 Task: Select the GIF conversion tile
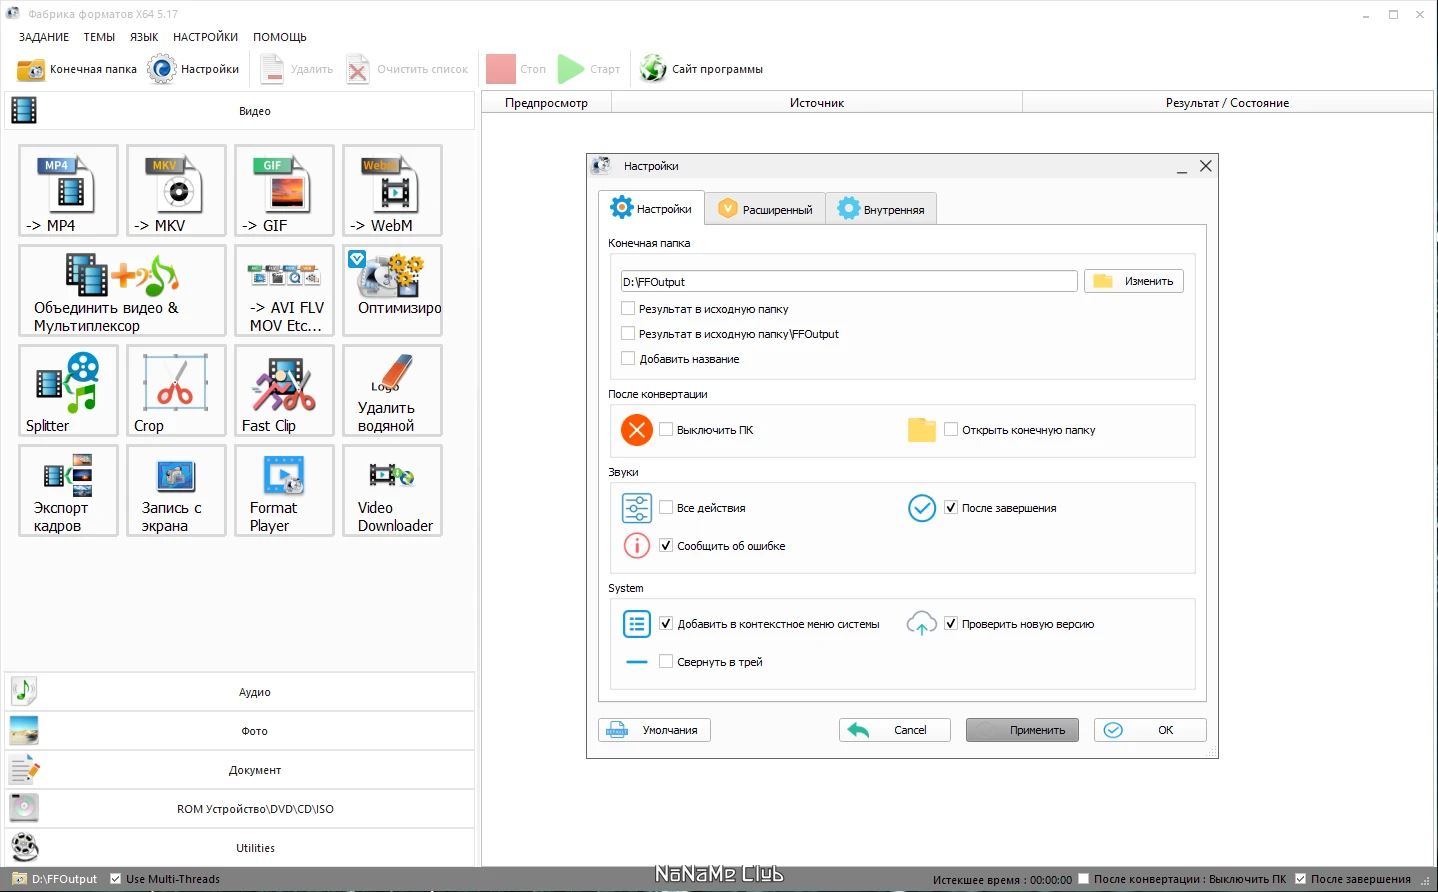pyautogui.click(x=284, y=190)
